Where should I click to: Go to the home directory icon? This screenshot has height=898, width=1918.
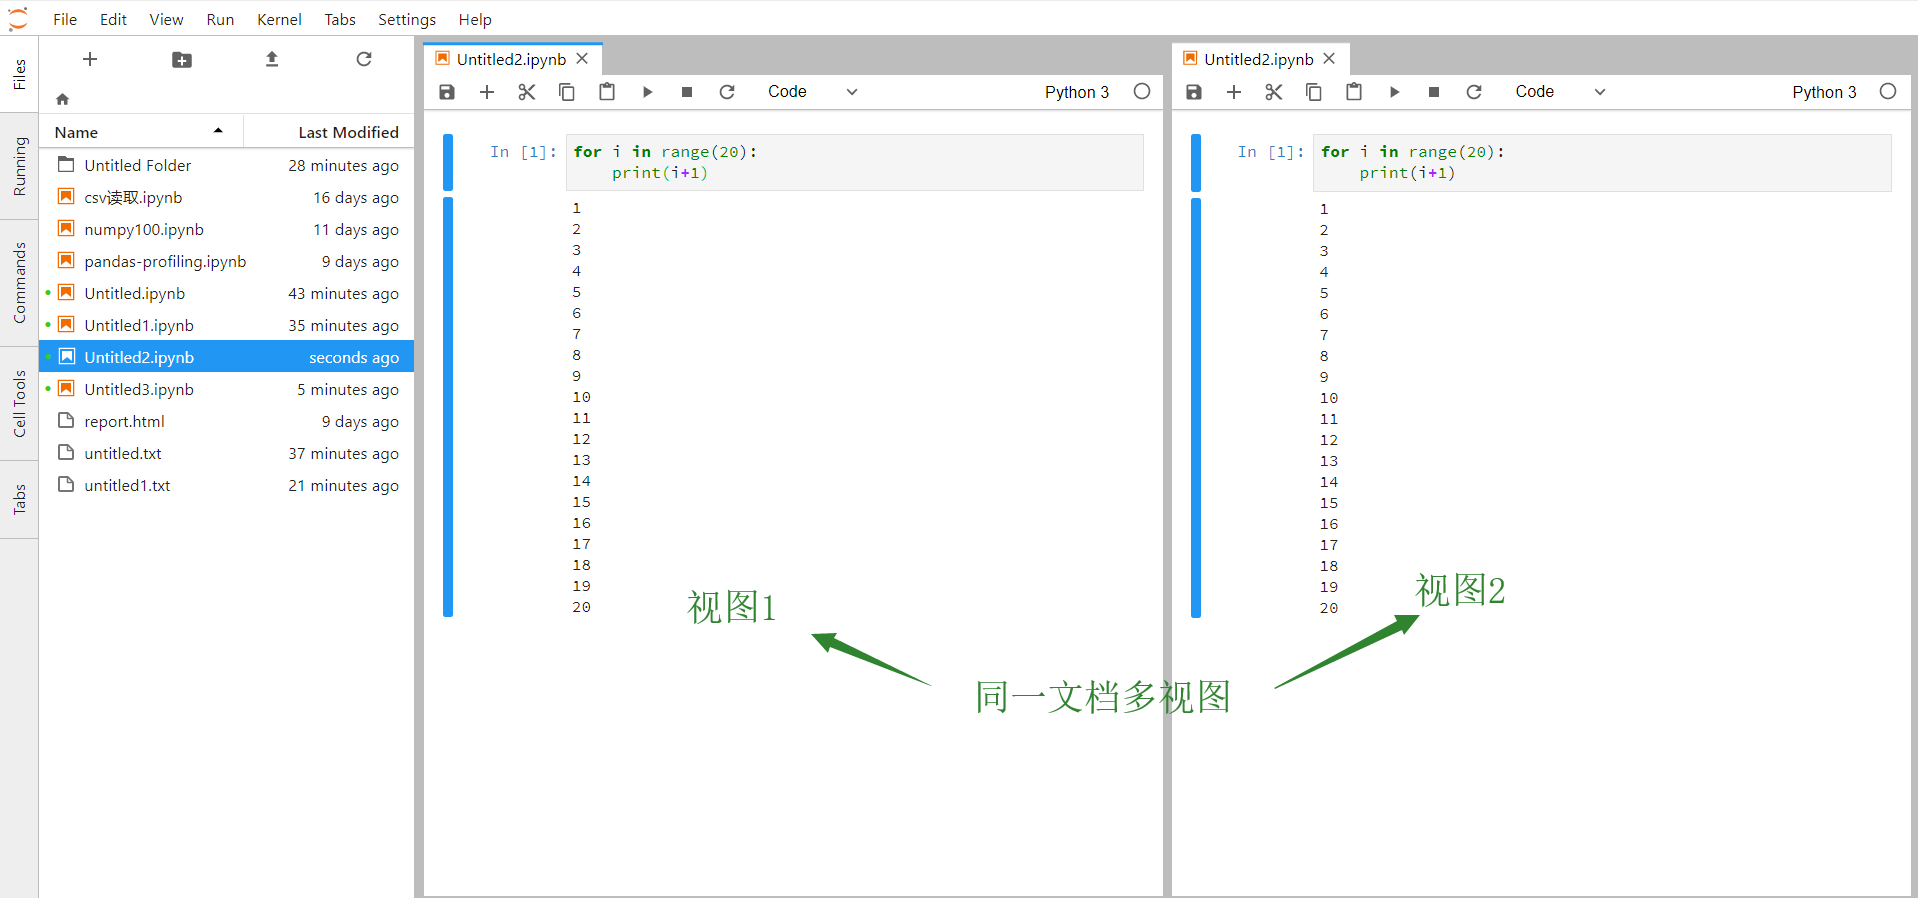tap(63, 99)
